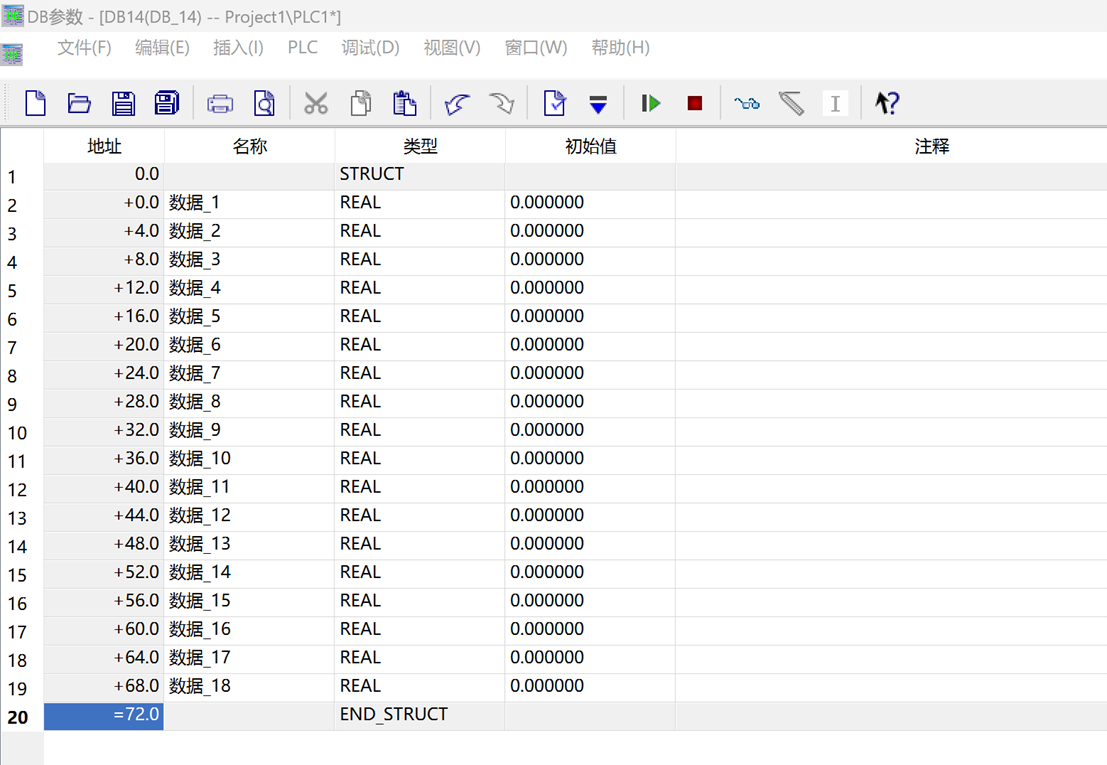The height and width of the screenshot is (765, 1107).
Task: Open the 窗口(W) menu
Action: click(536, 47)
